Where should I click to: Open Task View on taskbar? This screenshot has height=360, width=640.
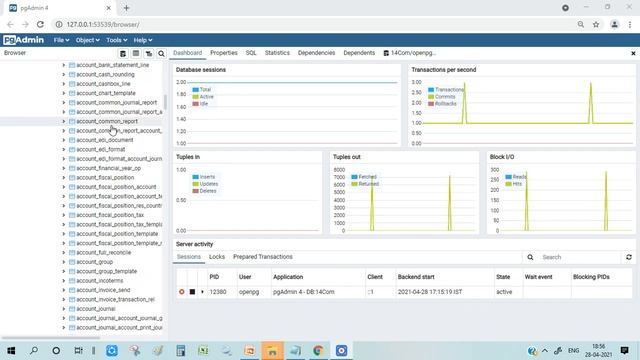(78, 351)
